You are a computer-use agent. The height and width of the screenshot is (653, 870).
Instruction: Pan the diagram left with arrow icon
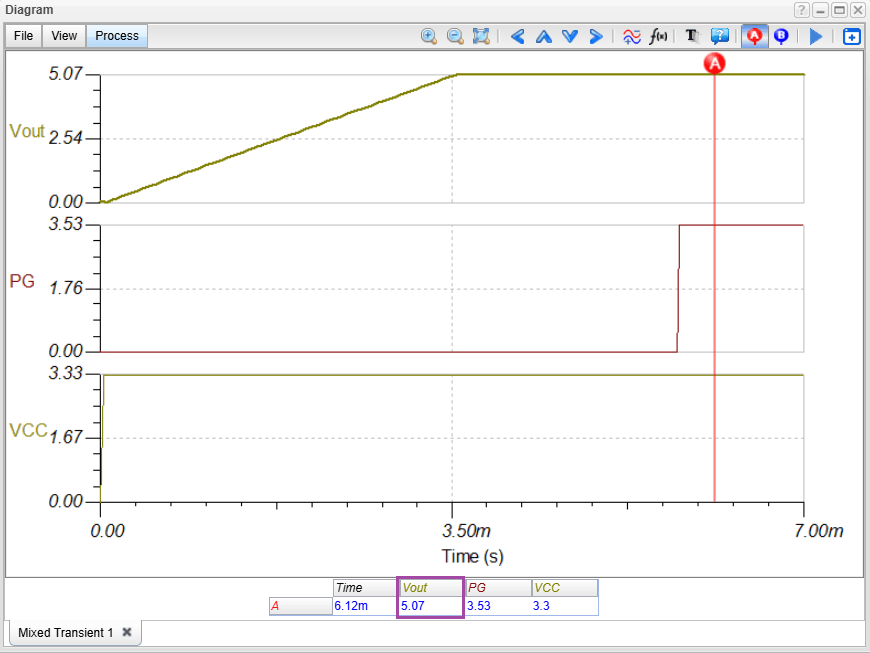pos(518,36)
